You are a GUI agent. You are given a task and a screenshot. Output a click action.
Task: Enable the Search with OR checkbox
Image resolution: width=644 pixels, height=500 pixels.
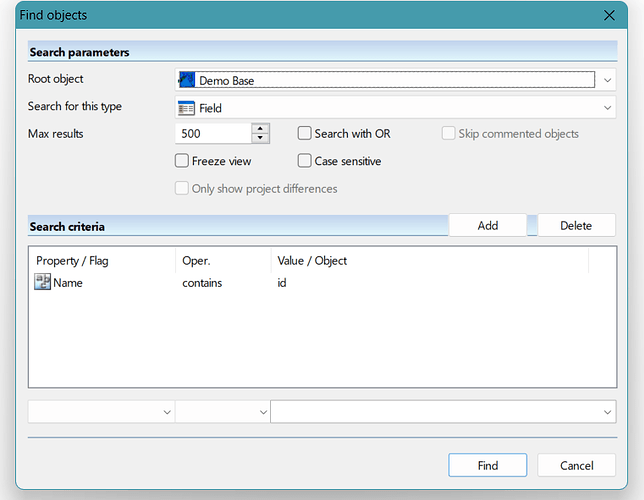[x=305, y=133]
